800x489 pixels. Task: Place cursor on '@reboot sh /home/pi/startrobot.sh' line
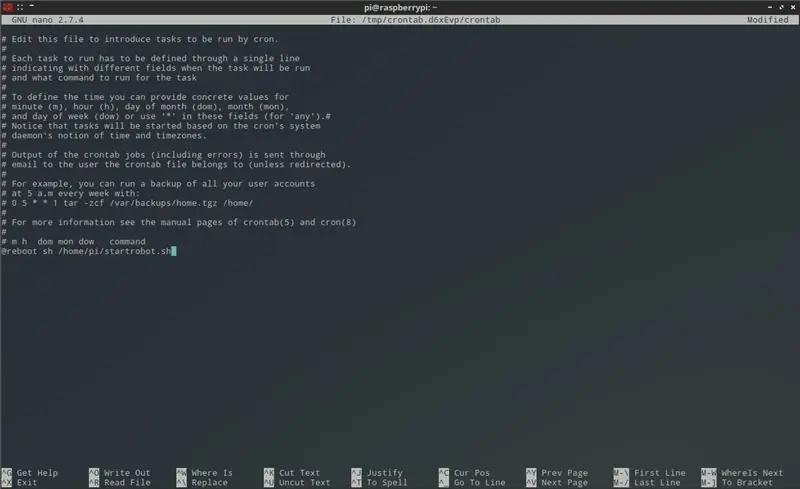click(x=87, y=251)
